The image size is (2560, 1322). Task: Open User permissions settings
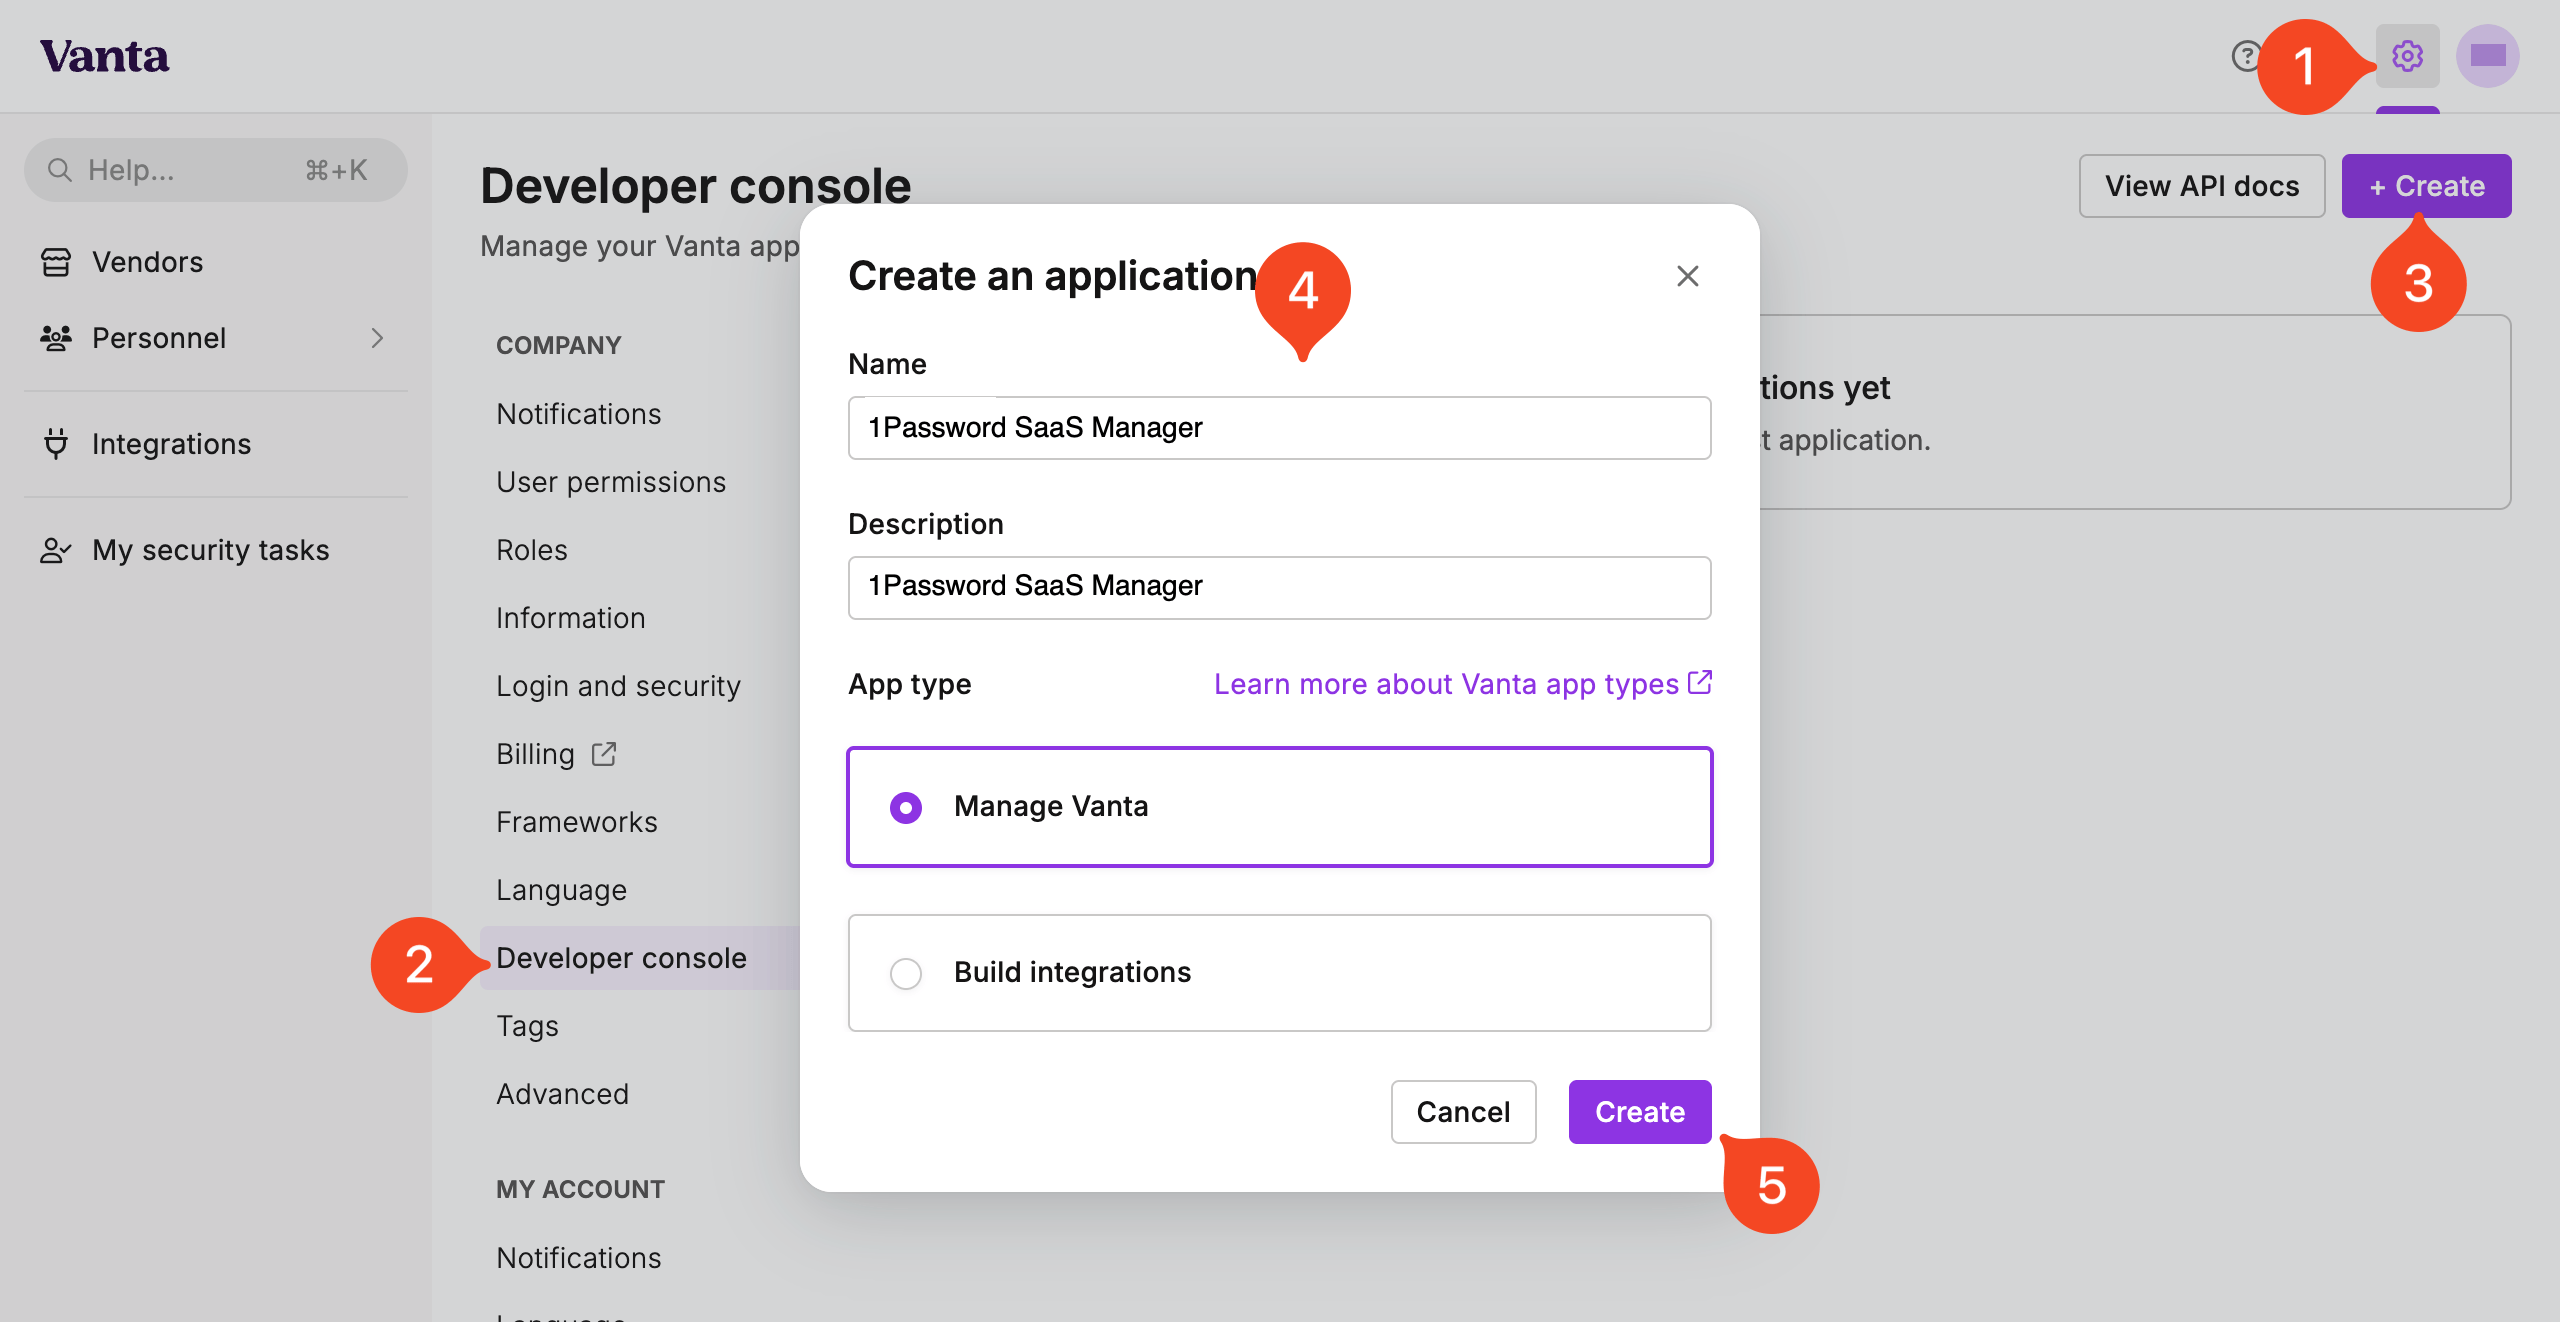[x=611, y=482]
